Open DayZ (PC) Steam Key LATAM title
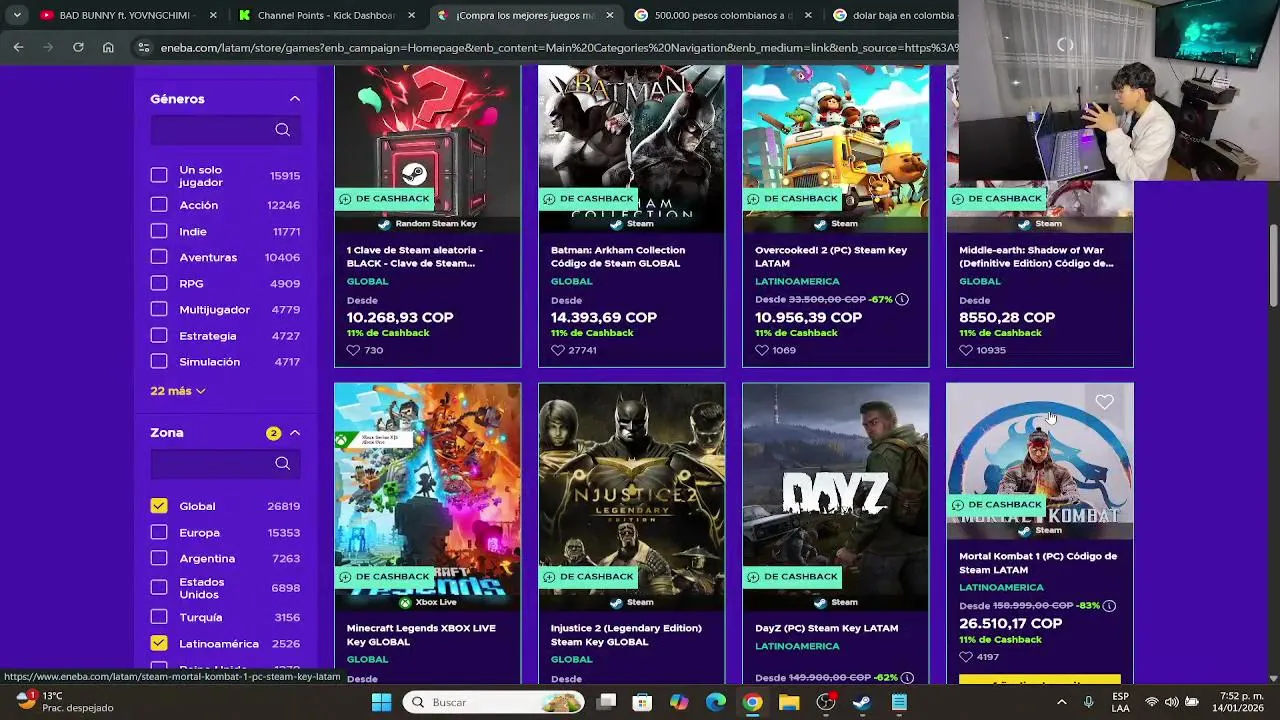The width and height of the screenshot is (1280, 720). [826, 628]
